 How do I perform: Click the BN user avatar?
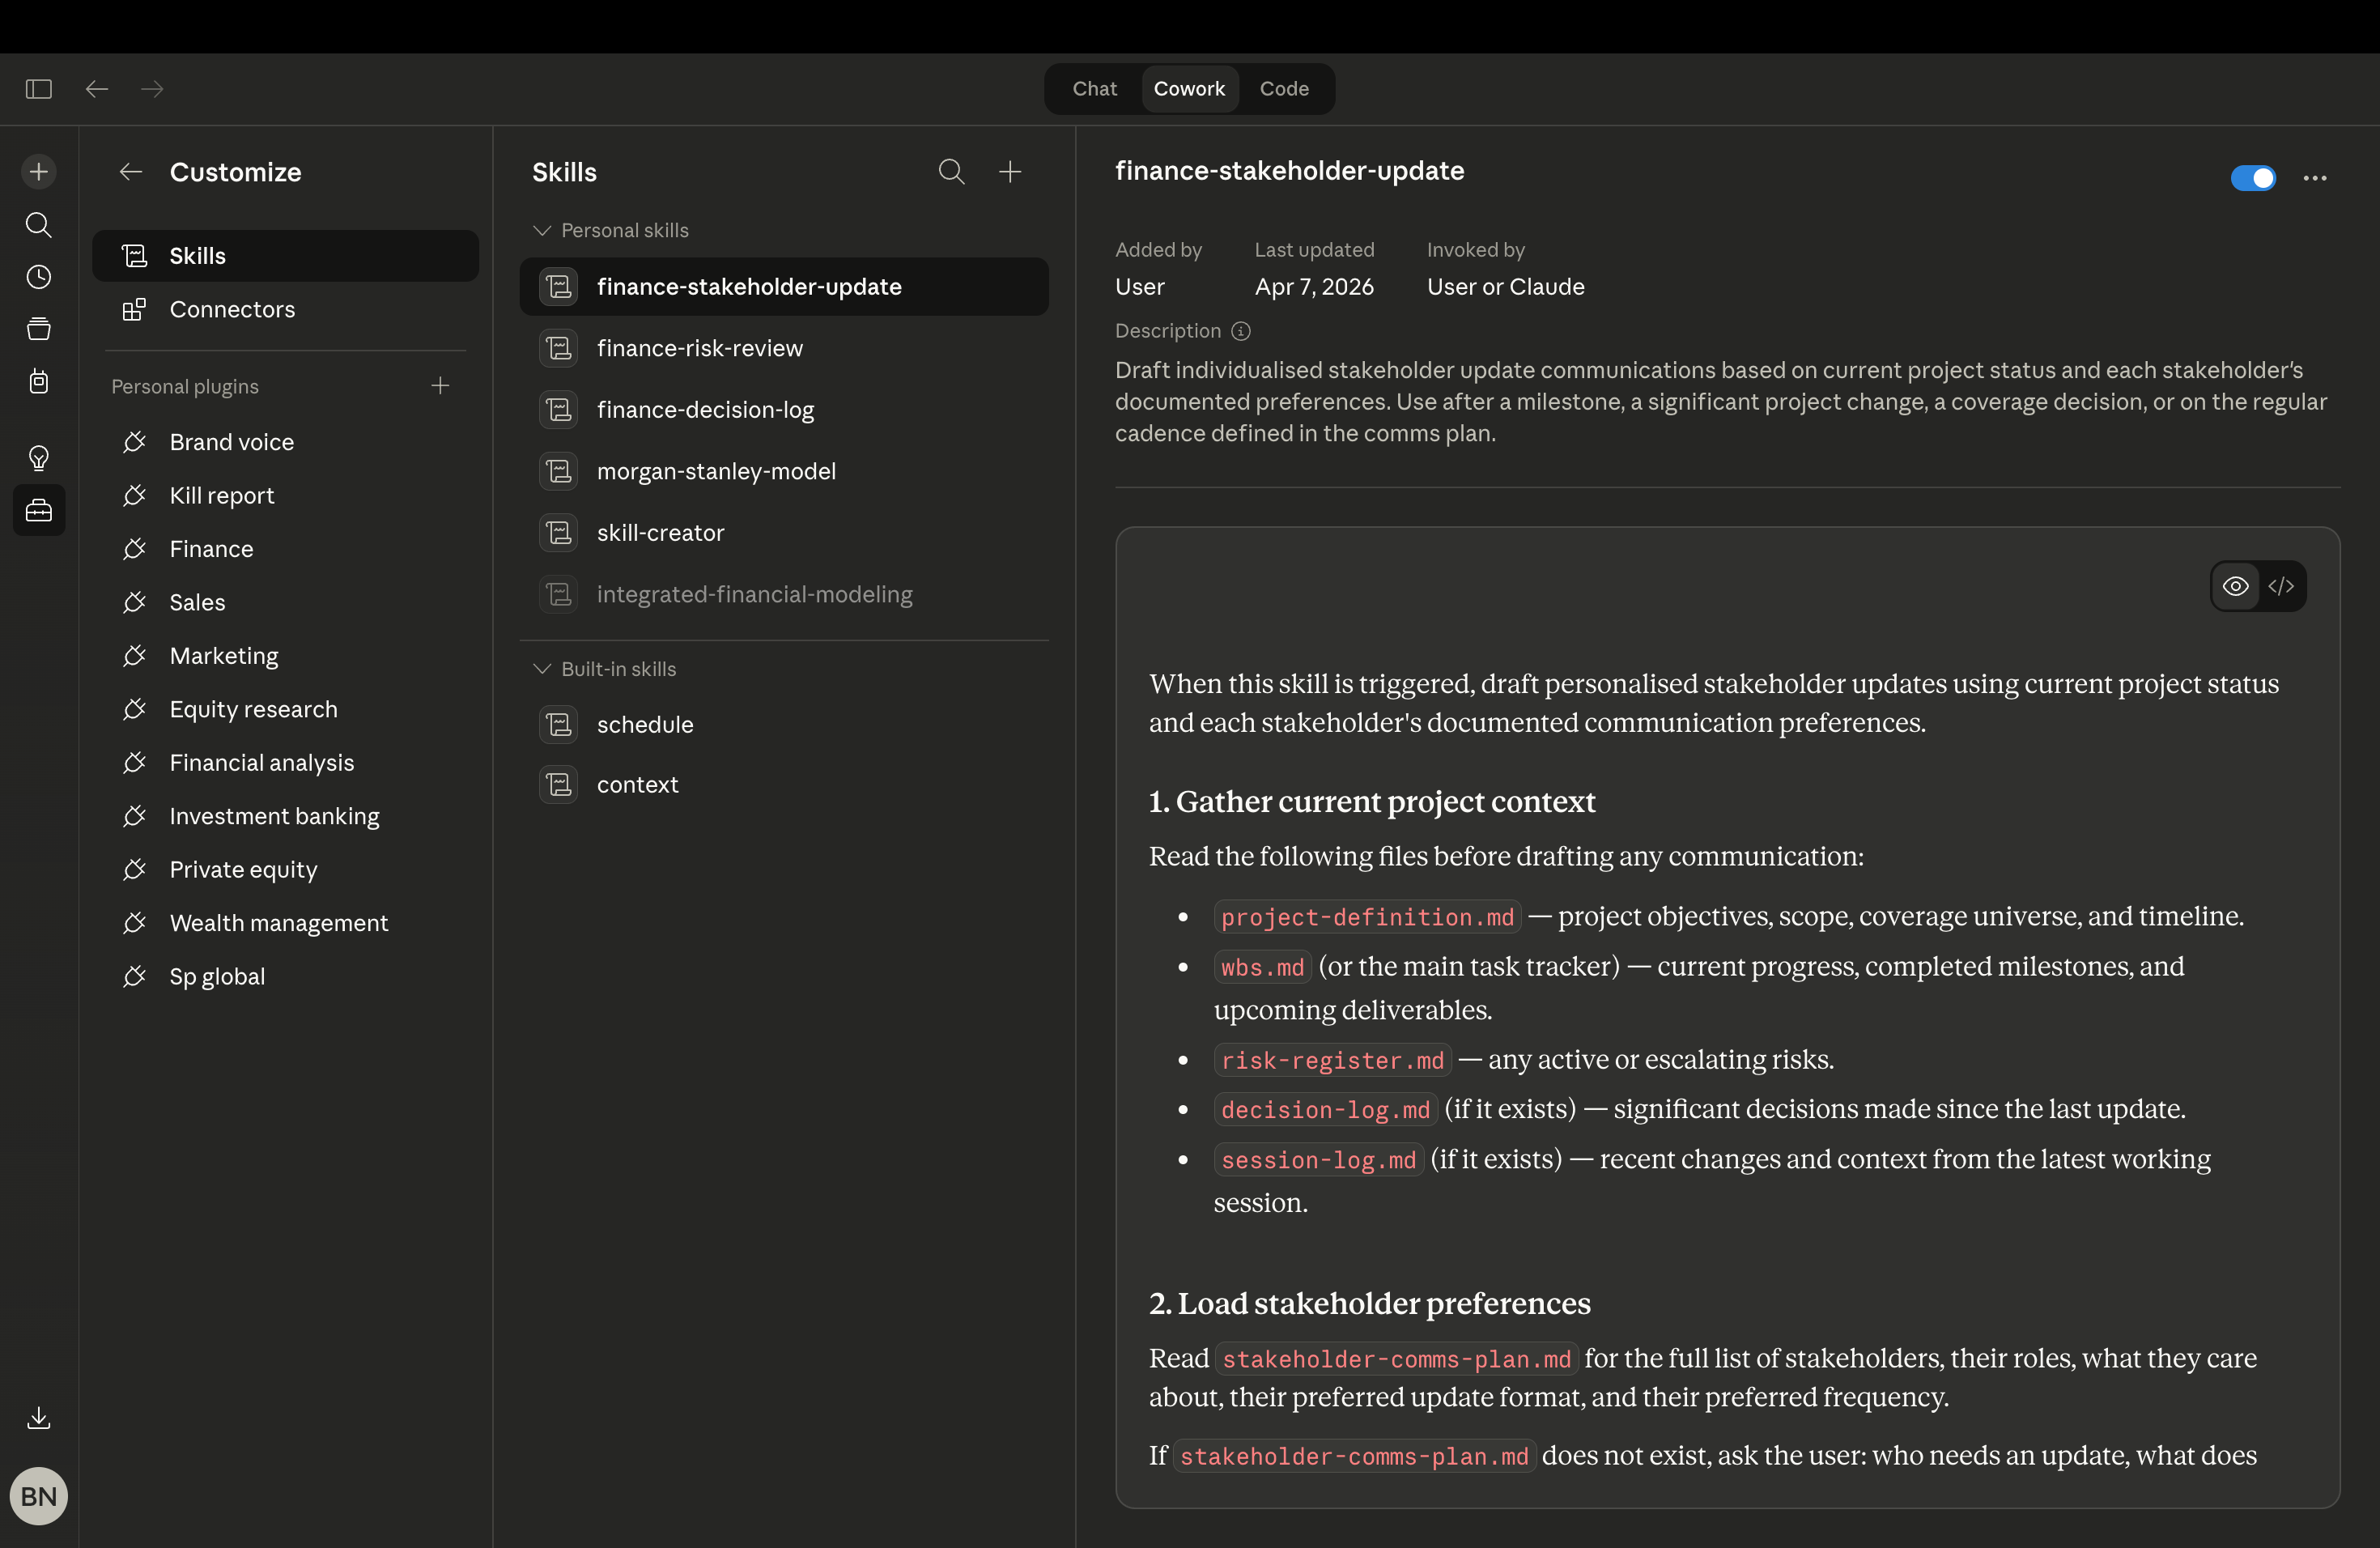[39, 1496]
